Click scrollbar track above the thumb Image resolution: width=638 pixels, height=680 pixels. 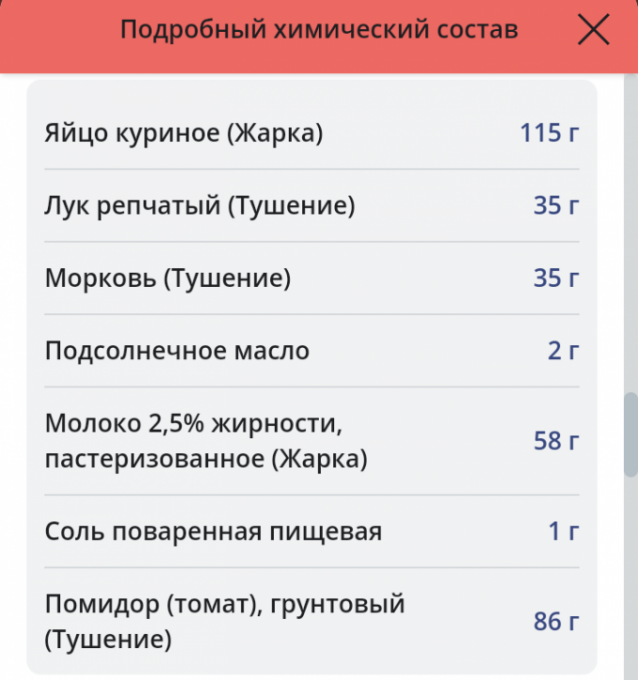631,233
